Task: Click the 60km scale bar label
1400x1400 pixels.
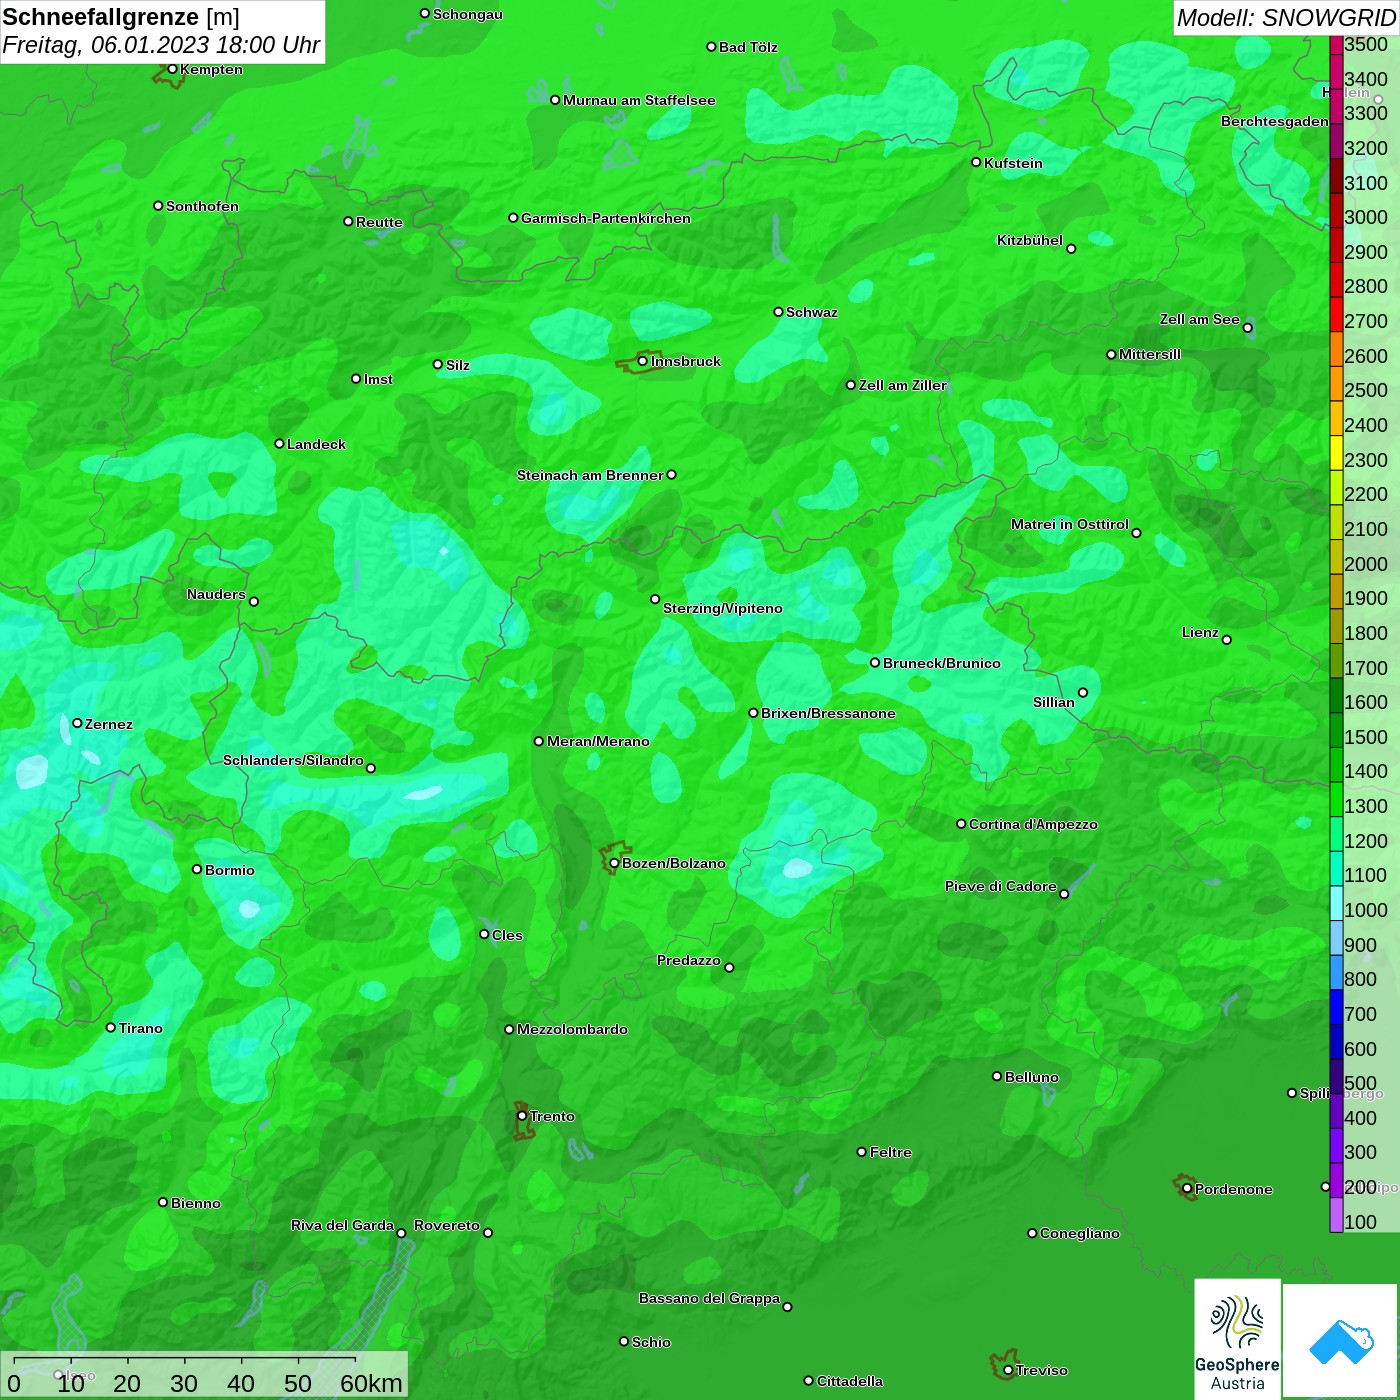Action: point(371,1383)
